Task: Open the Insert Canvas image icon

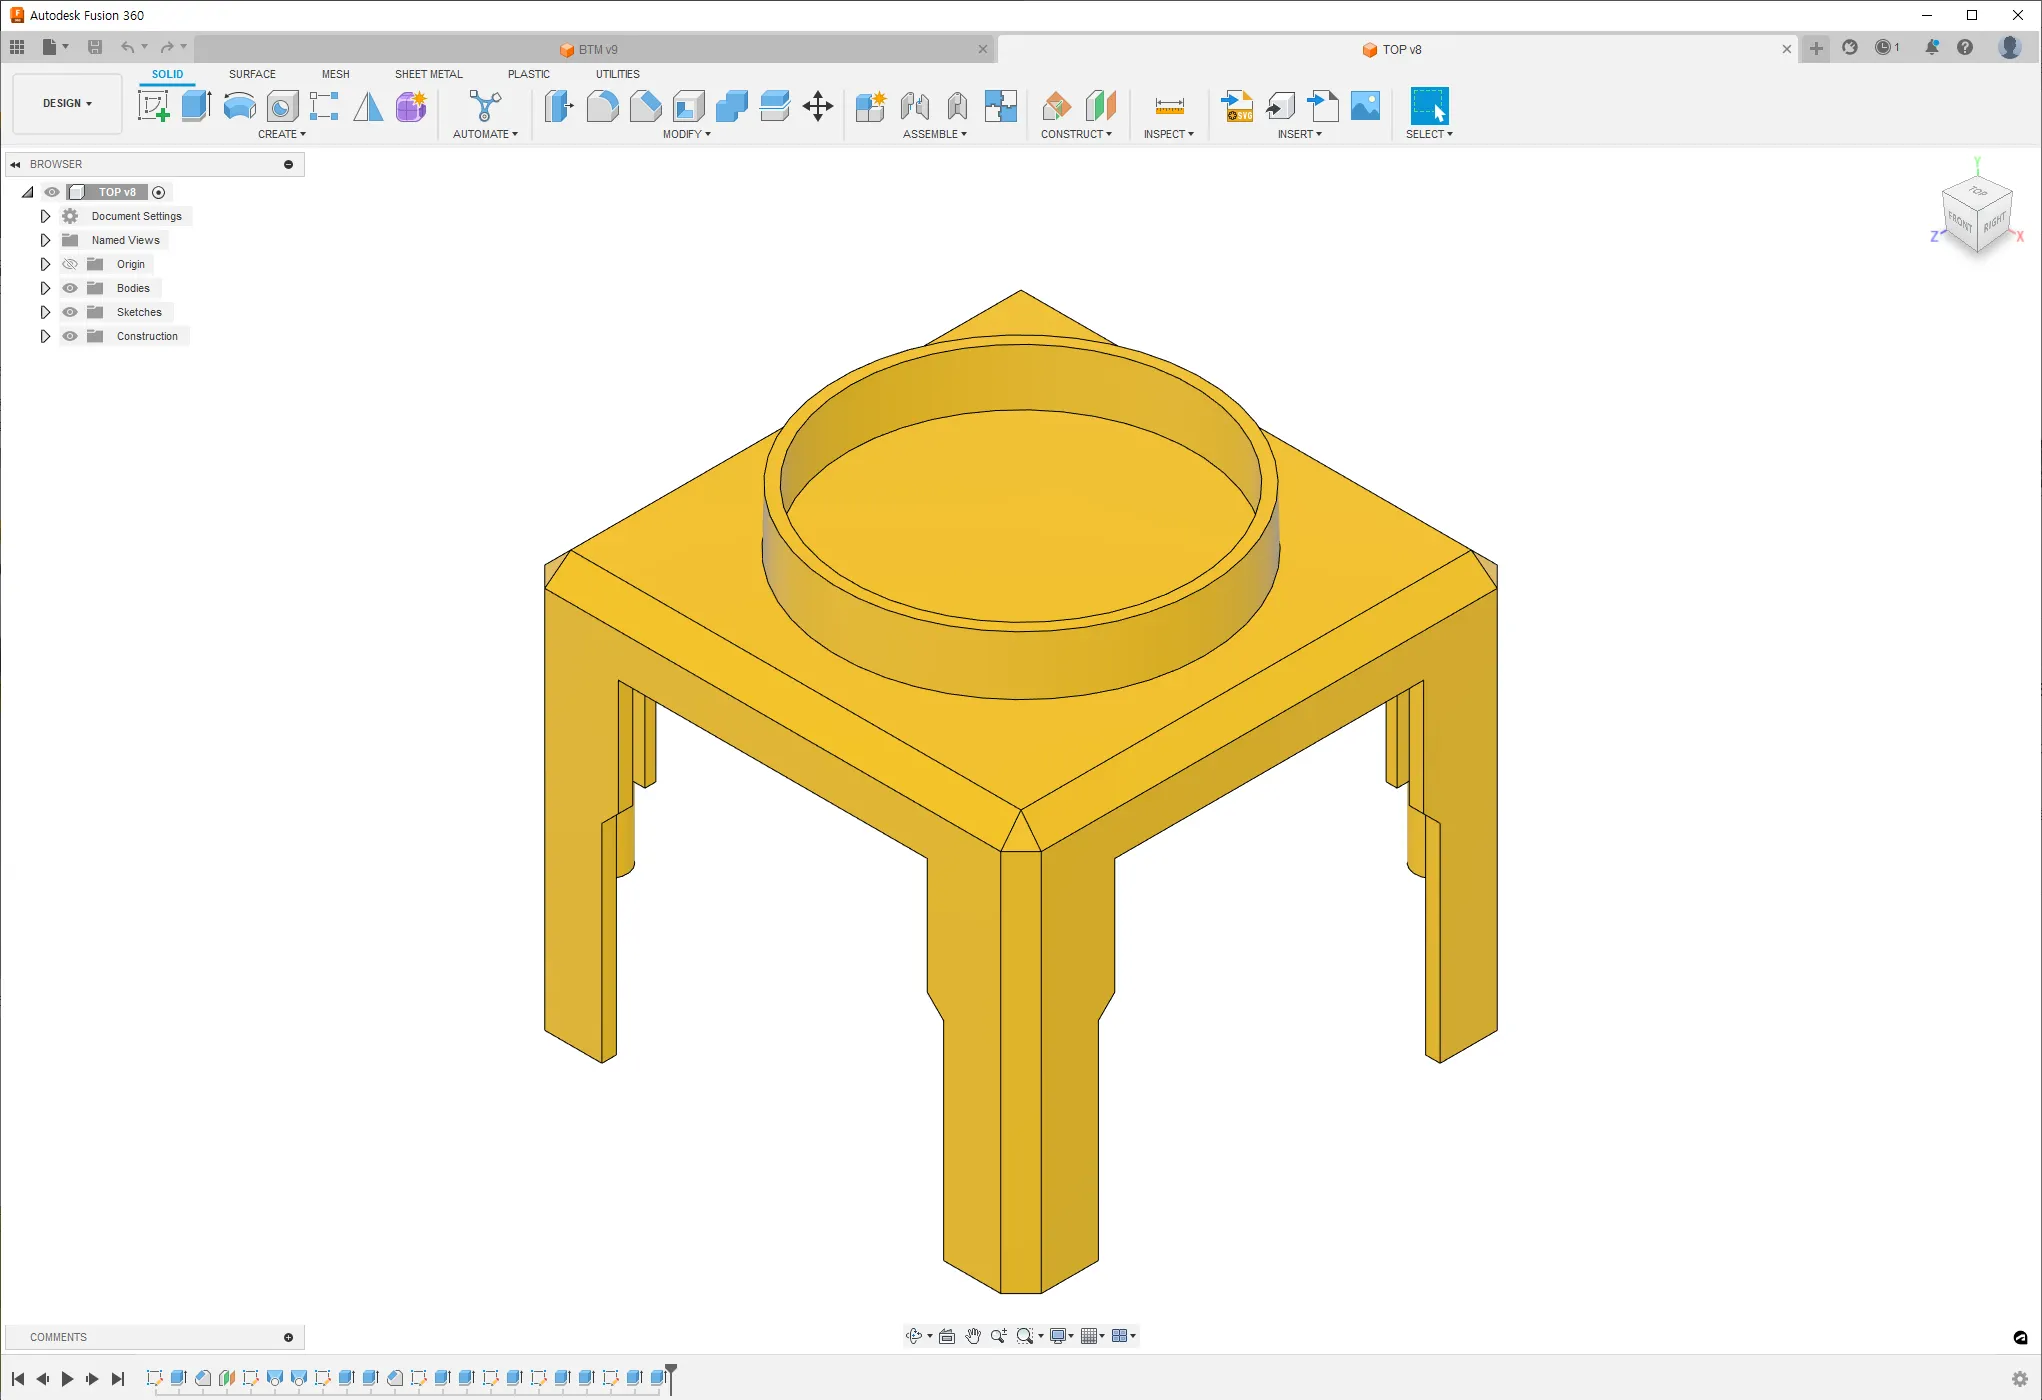Action: [x=1365, y=105]
